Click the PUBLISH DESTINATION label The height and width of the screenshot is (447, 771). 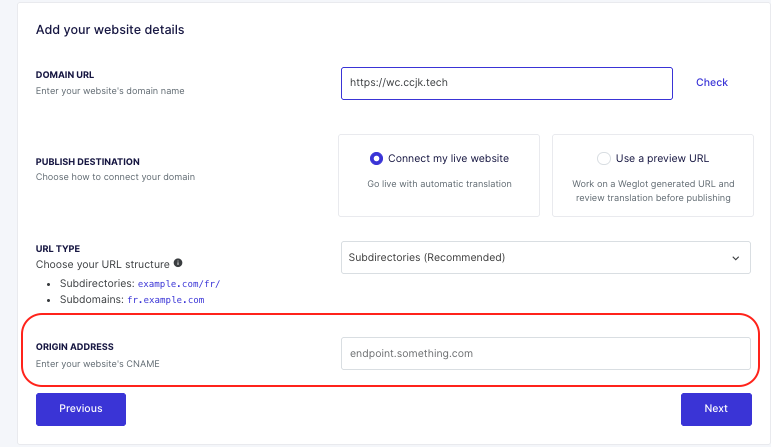[88, 162]
